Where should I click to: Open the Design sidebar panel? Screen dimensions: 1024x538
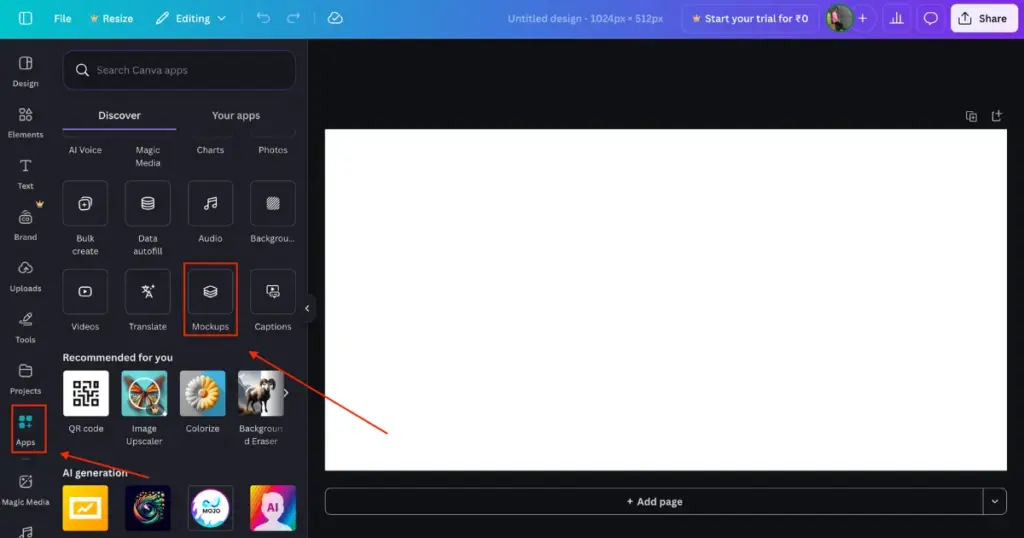25,71
